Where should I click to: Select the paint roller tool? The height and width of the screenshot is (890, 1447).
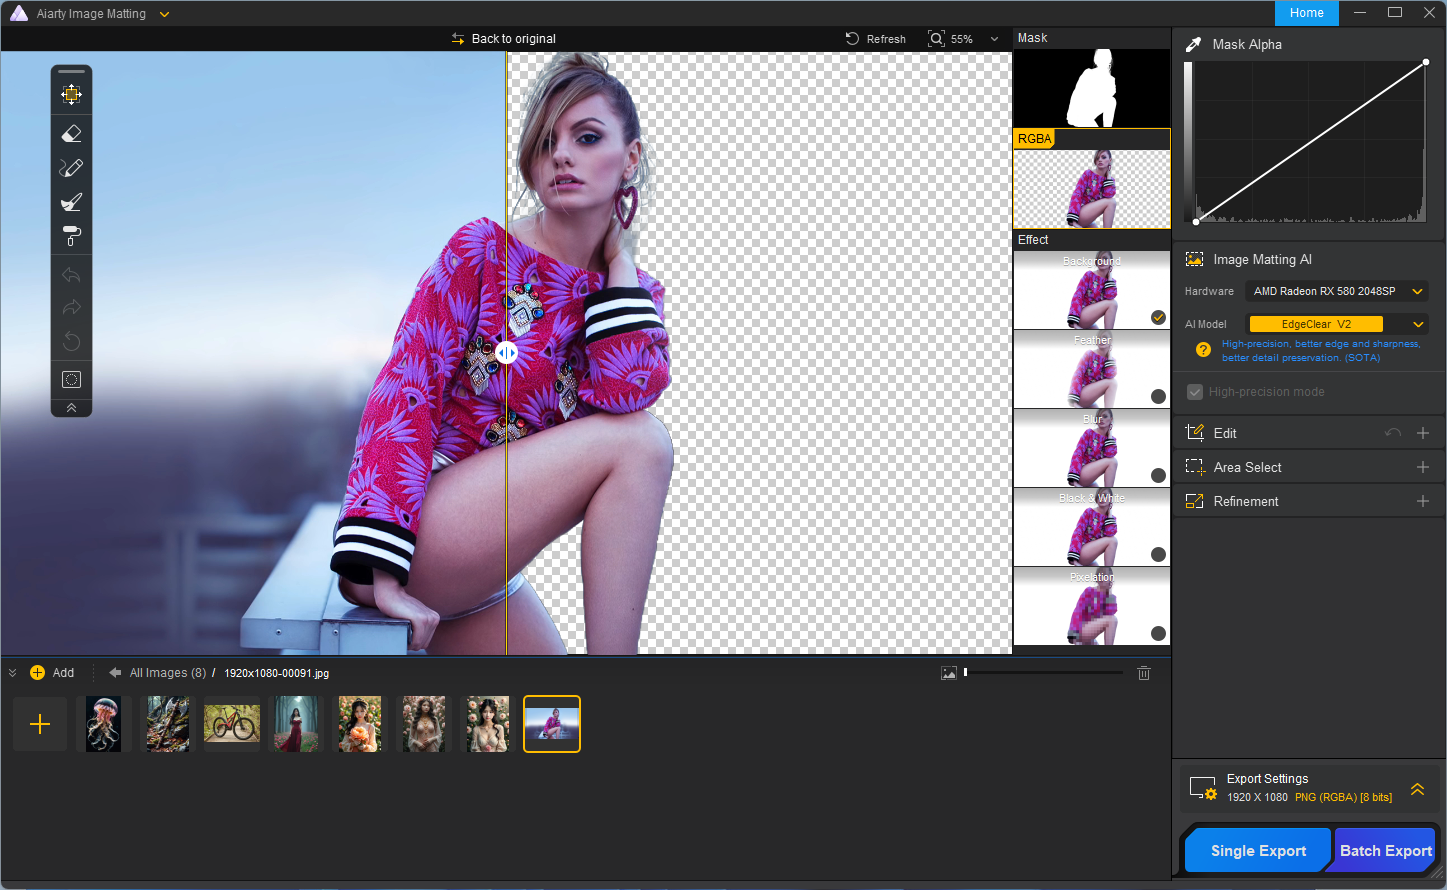pyautogui.click(x=71, y=236)
